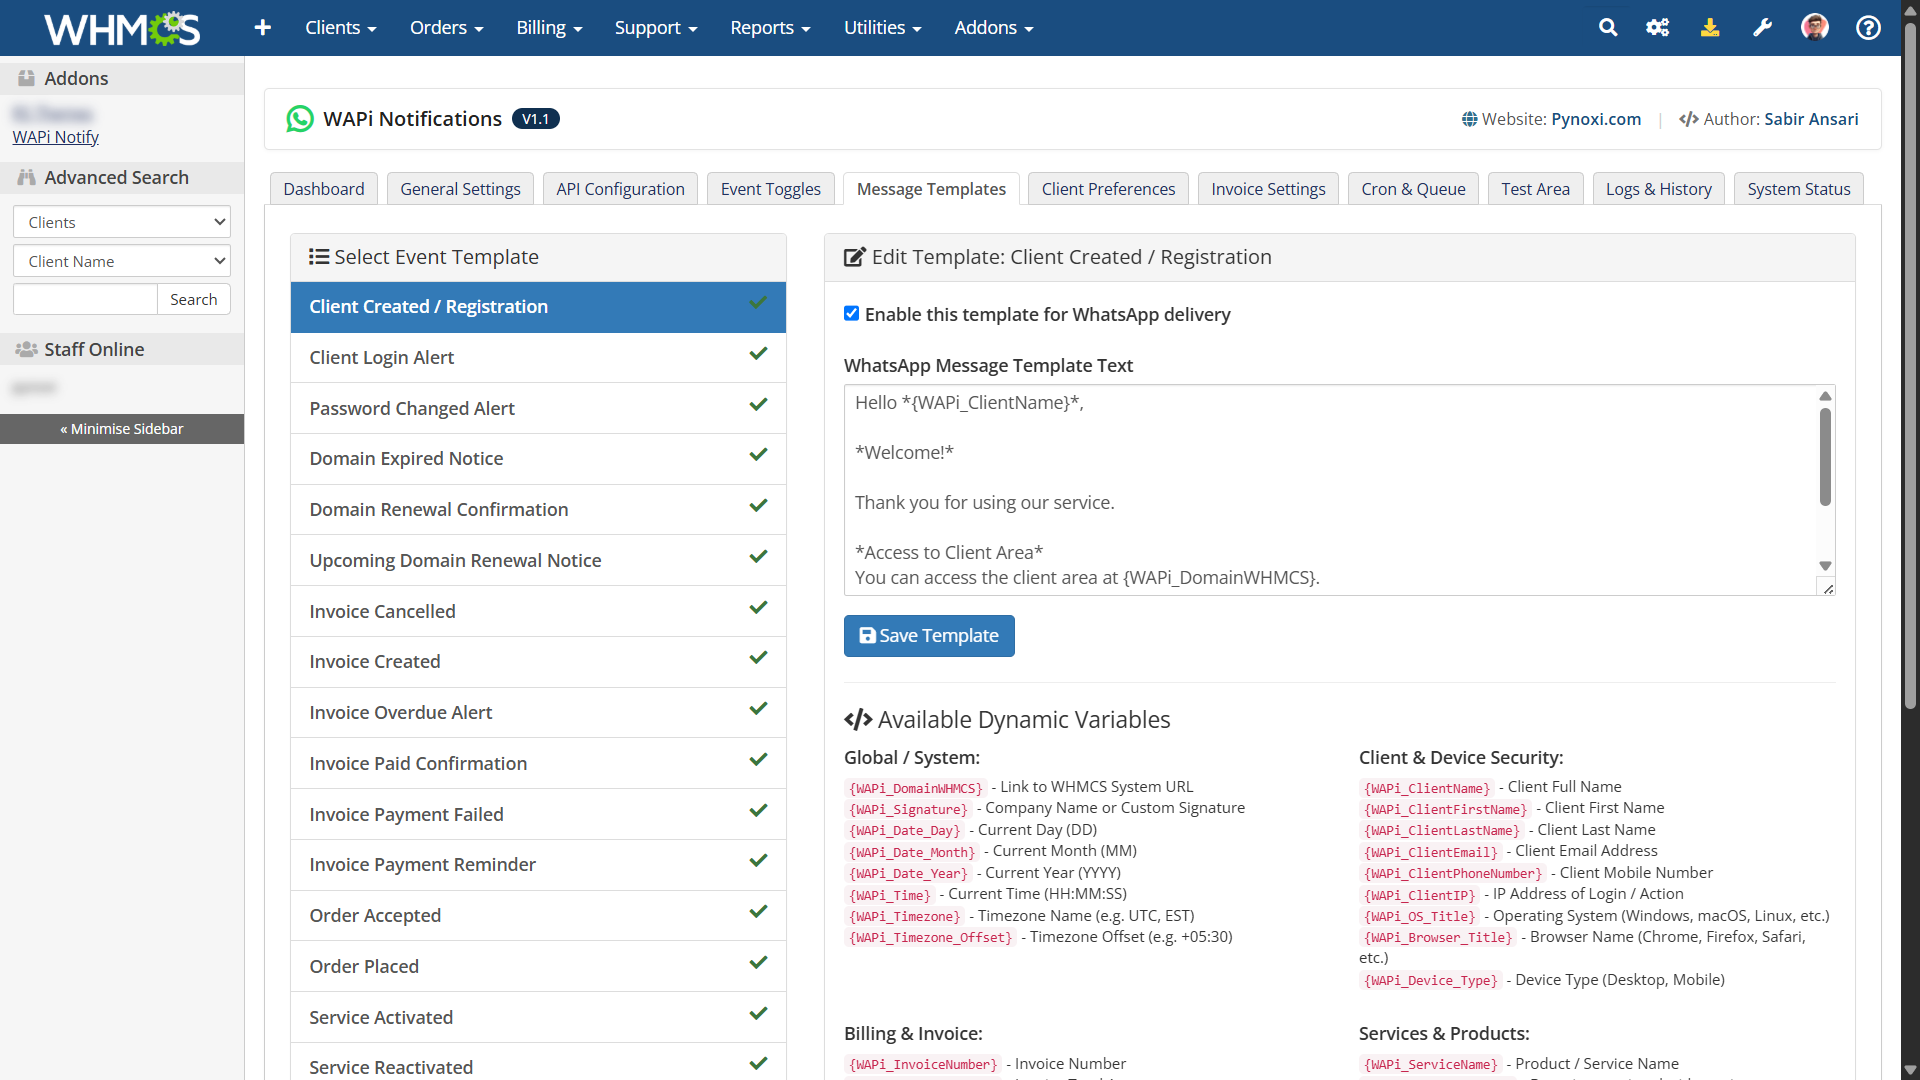Open the WAPi Notify sidebar link
Screen dimensions: 1920x1080
[56, 137]
